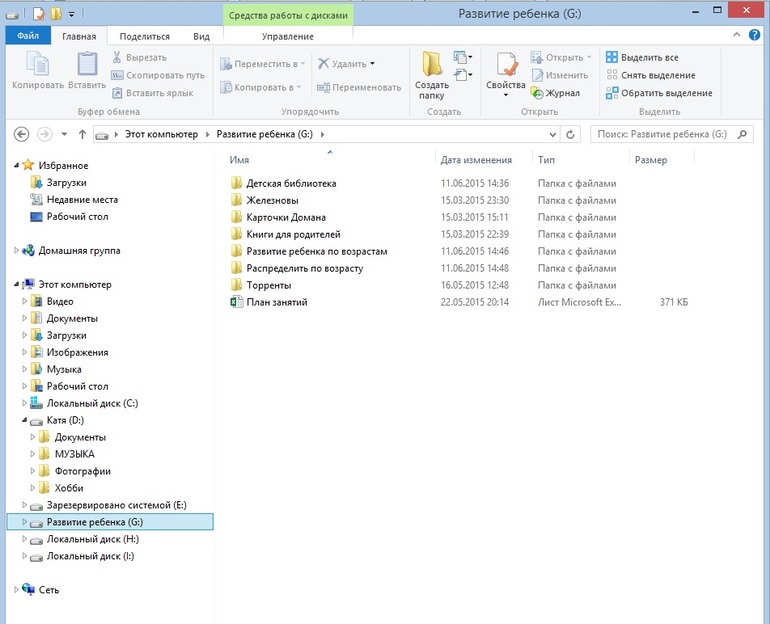Click the Снять выделение button

(x=651, y=75)
